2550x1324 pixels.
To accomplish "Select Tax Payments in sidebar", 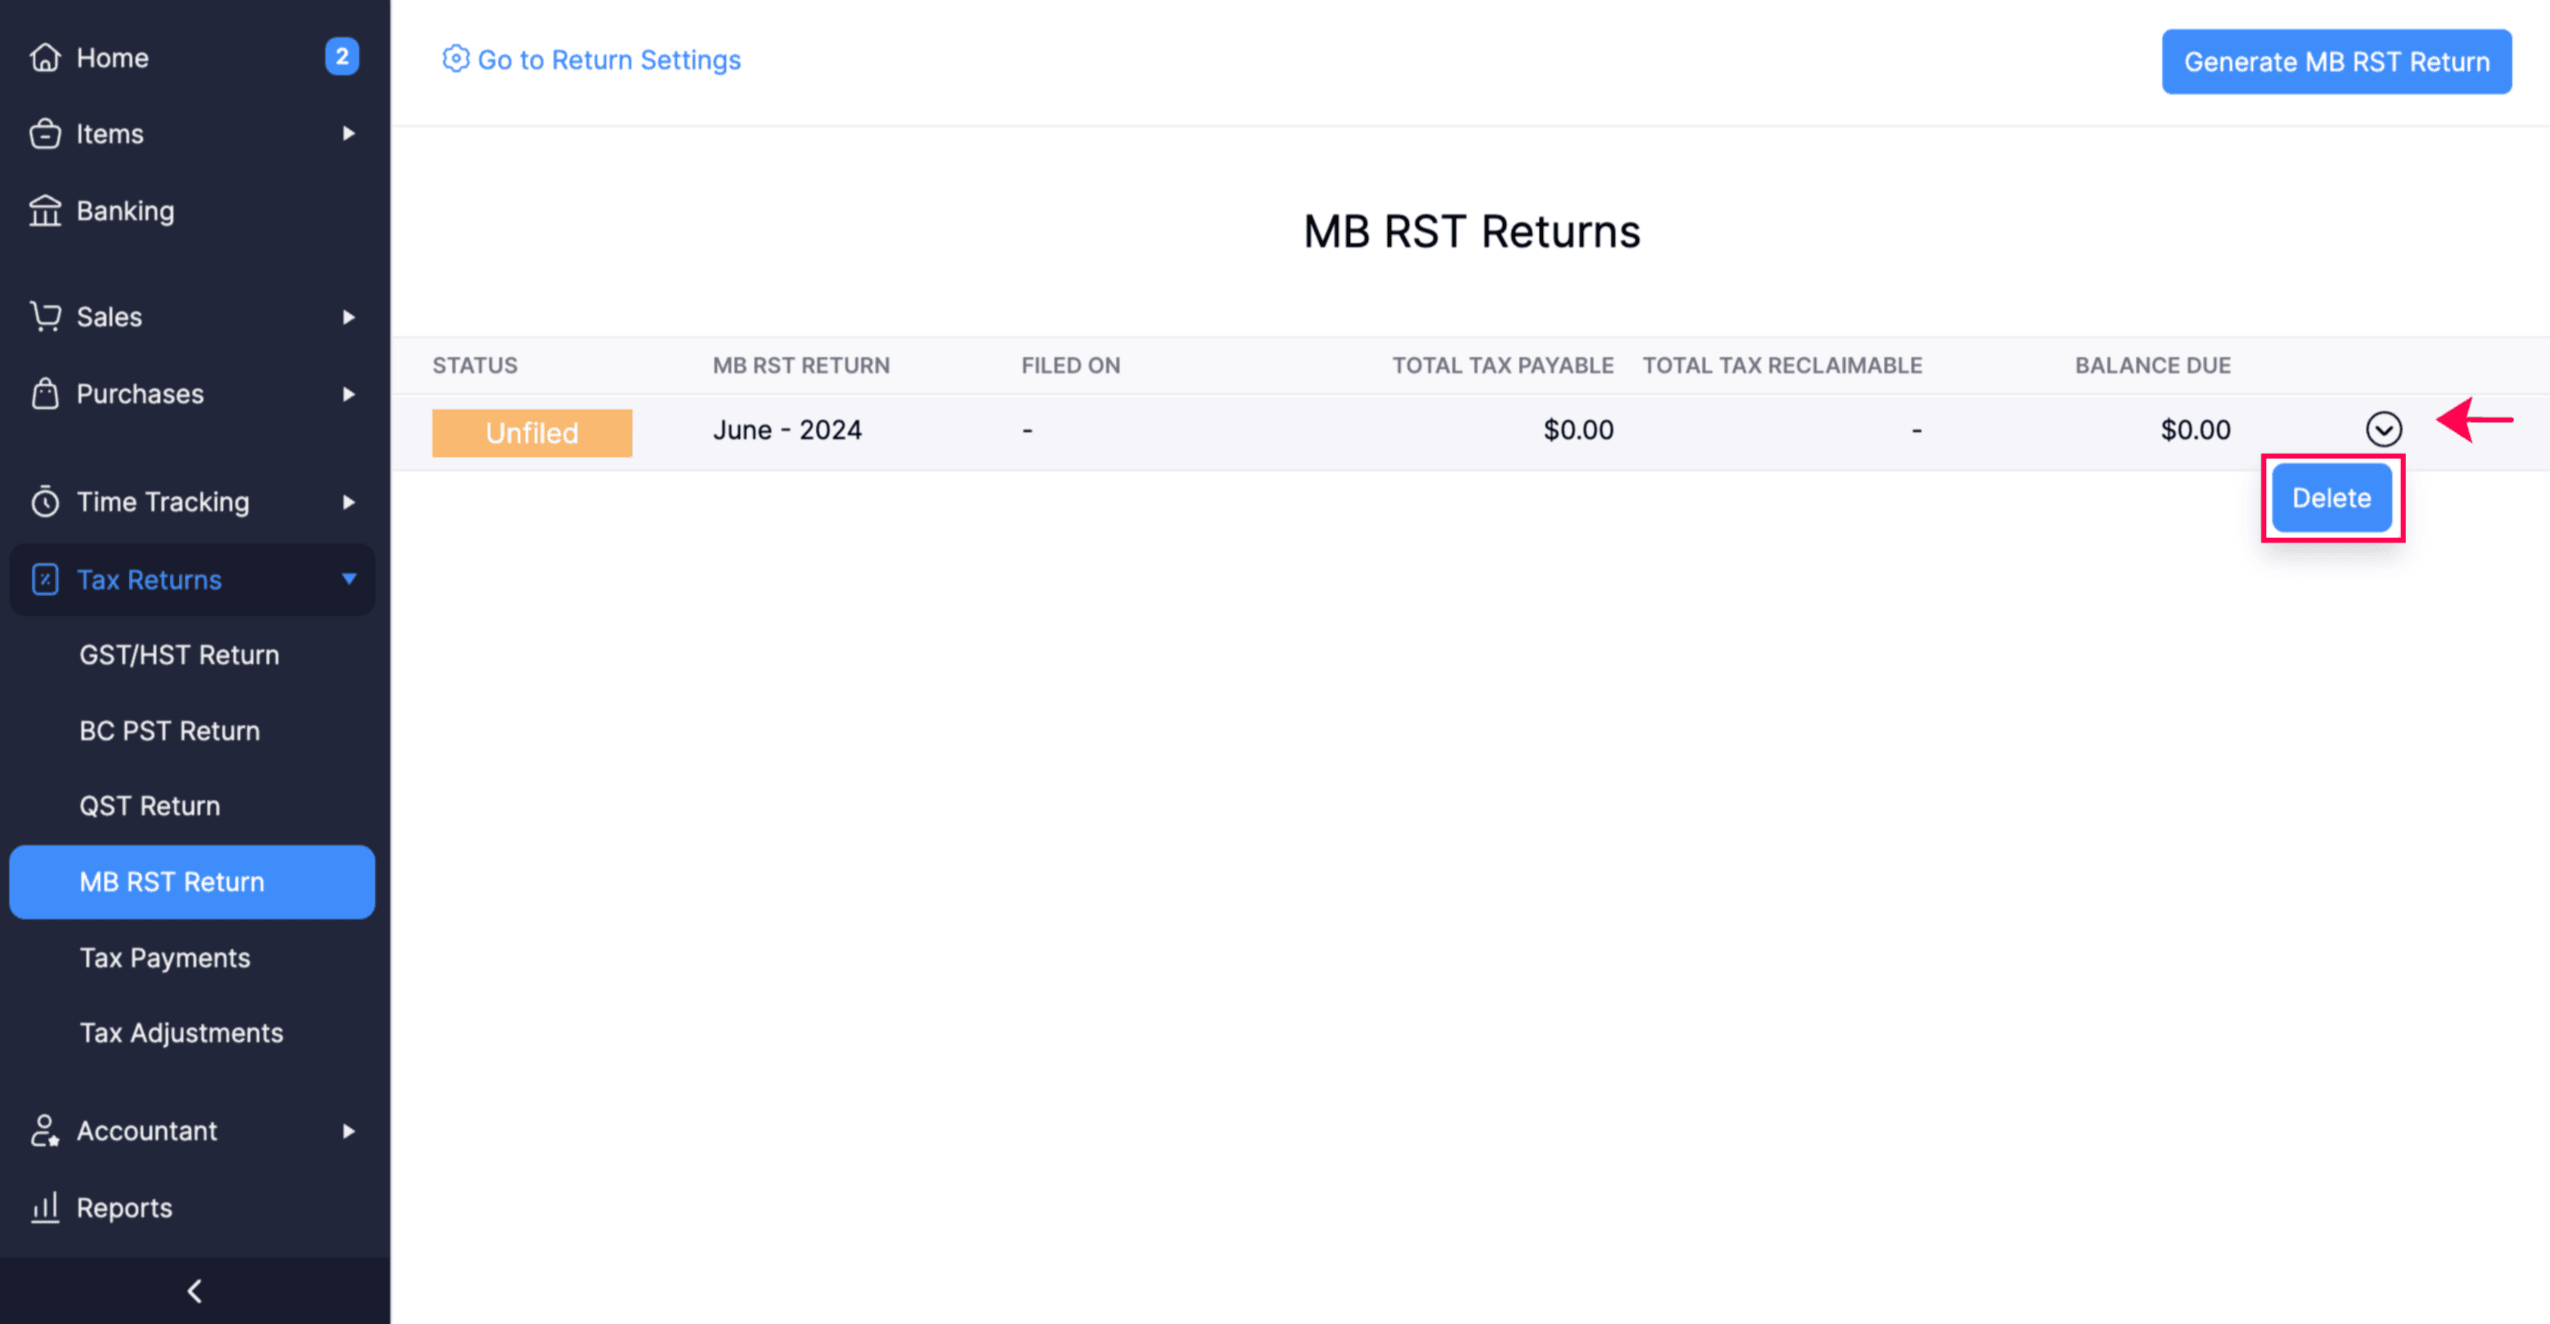I will 165,958.
